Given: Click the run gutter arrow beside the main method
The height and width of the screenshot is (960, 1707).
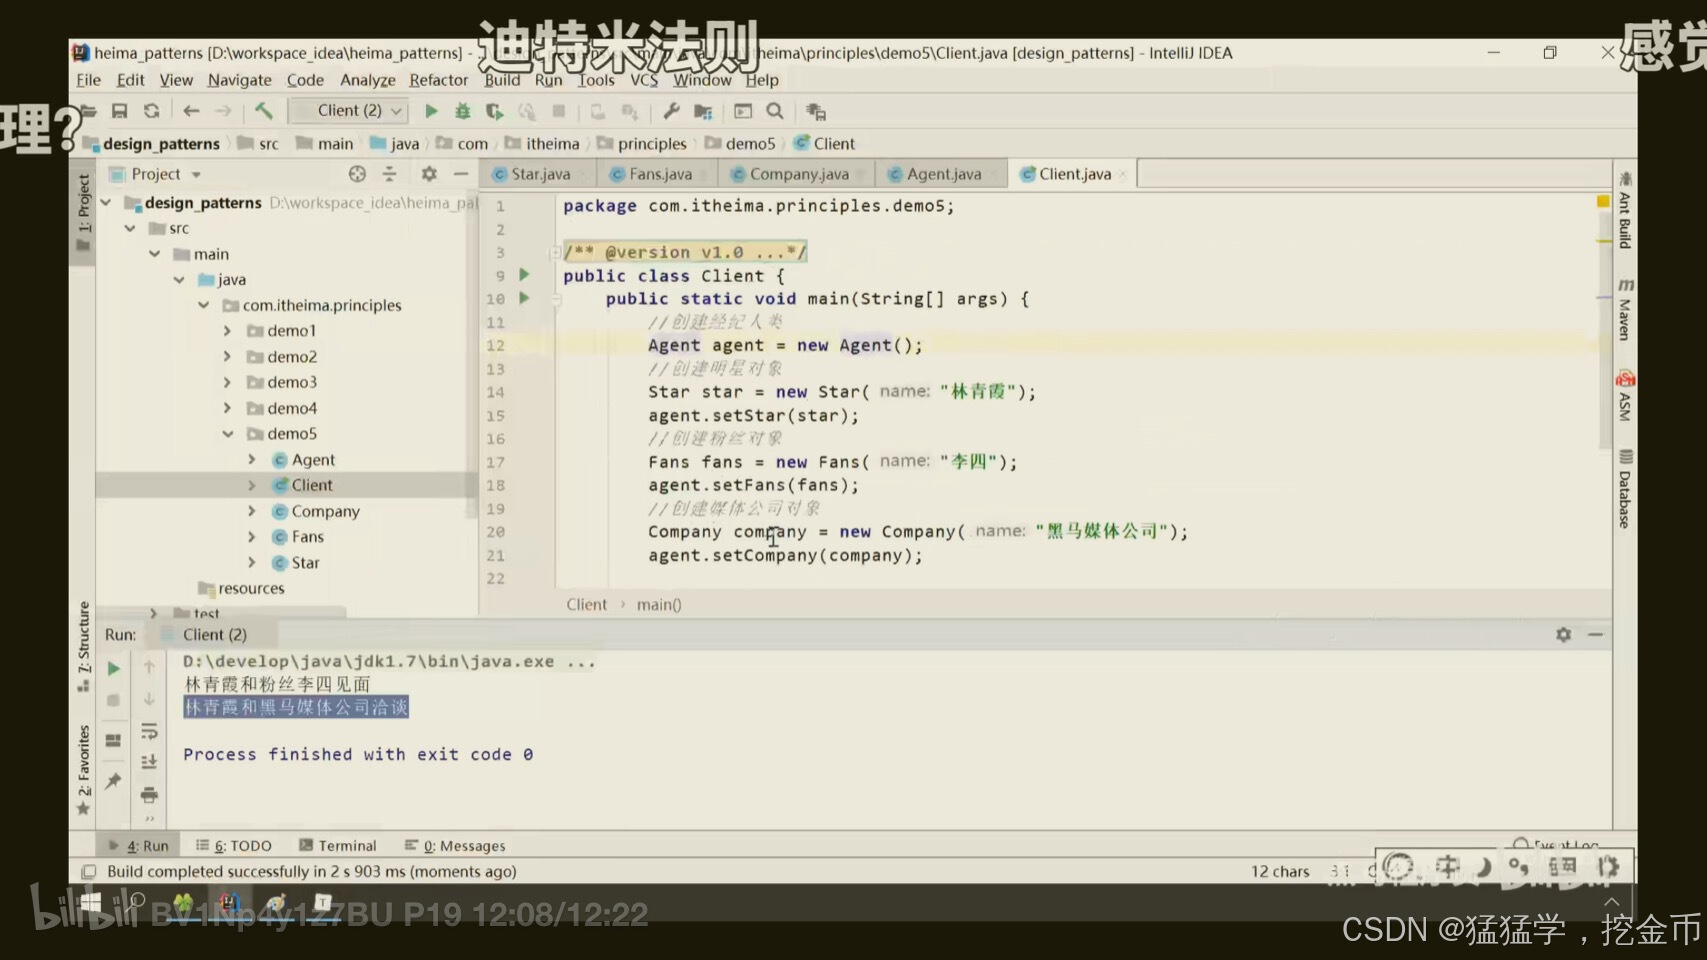Looking at the screenshot, I should (524, 298).
